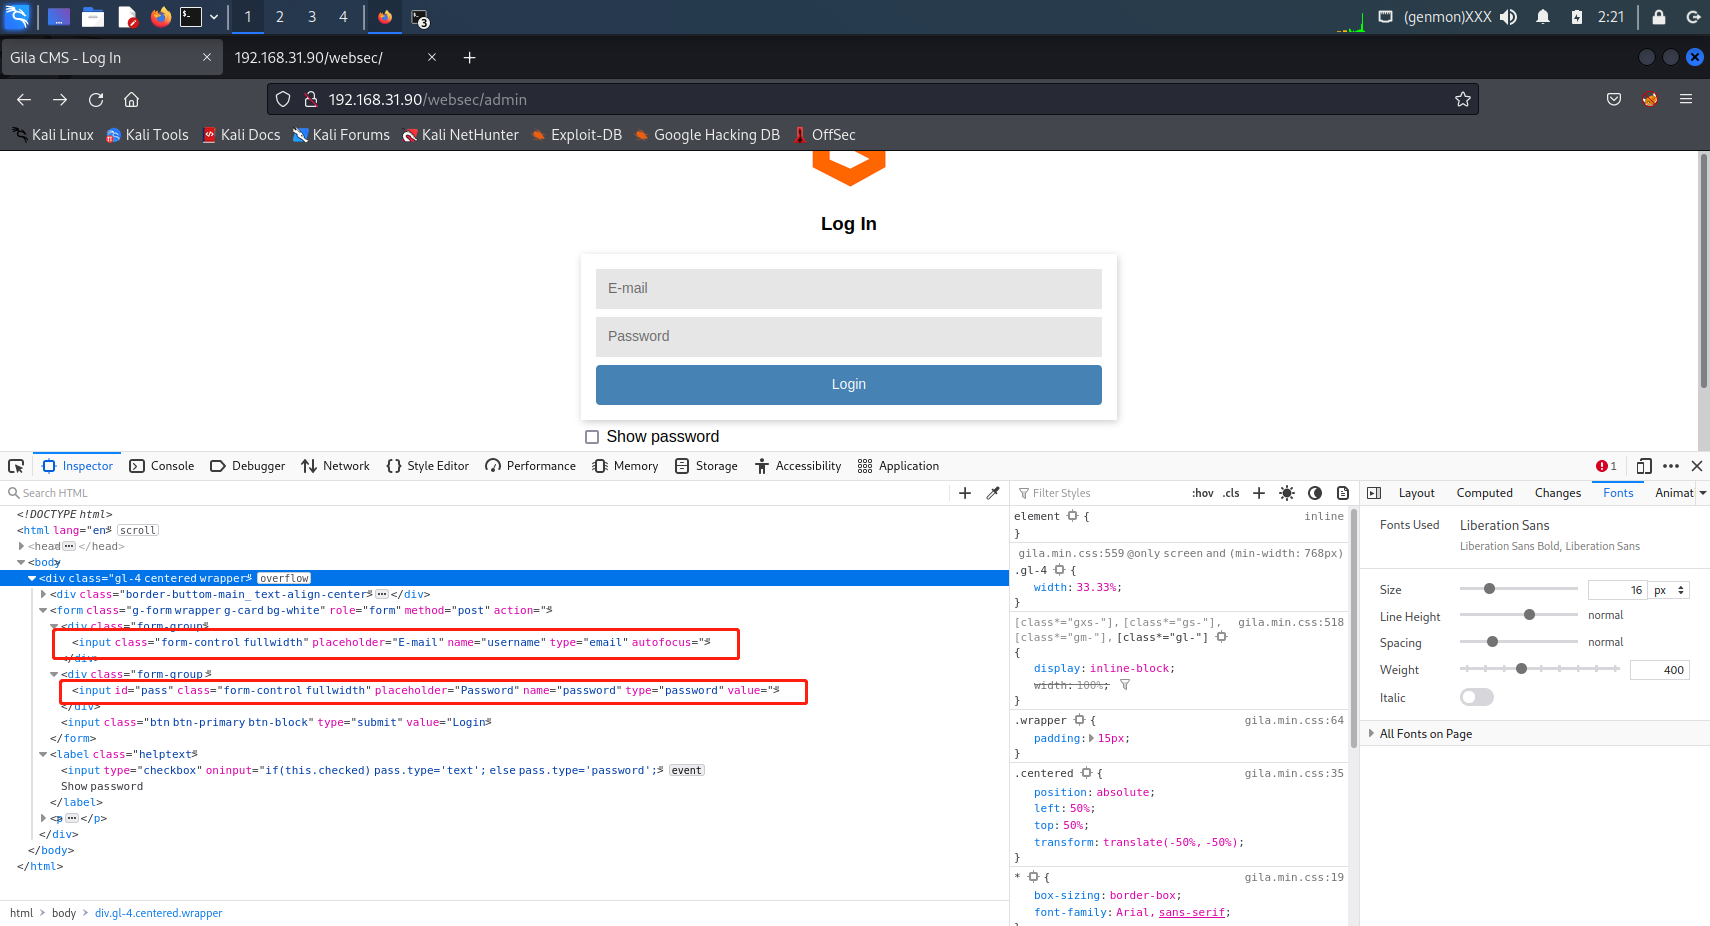Viewport: 1710px width, 926px height.
Task: Add a new CSS rule
Action: point(1259,493)
